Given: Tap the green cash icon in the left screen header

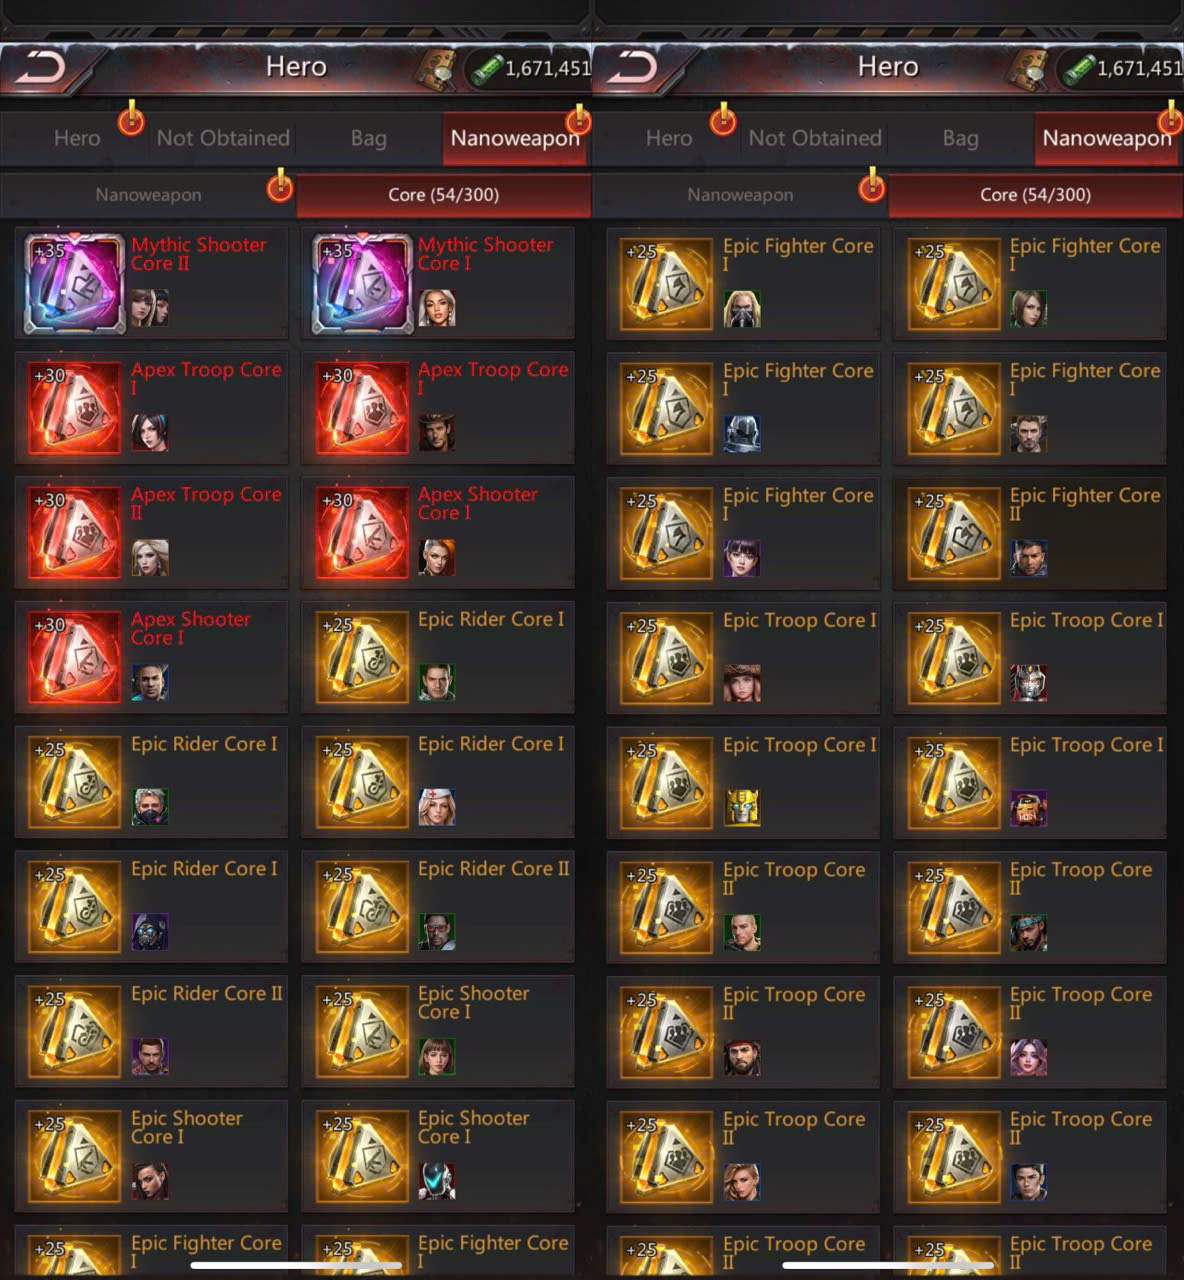Looking at the screenshot, I should click(486, 69).
